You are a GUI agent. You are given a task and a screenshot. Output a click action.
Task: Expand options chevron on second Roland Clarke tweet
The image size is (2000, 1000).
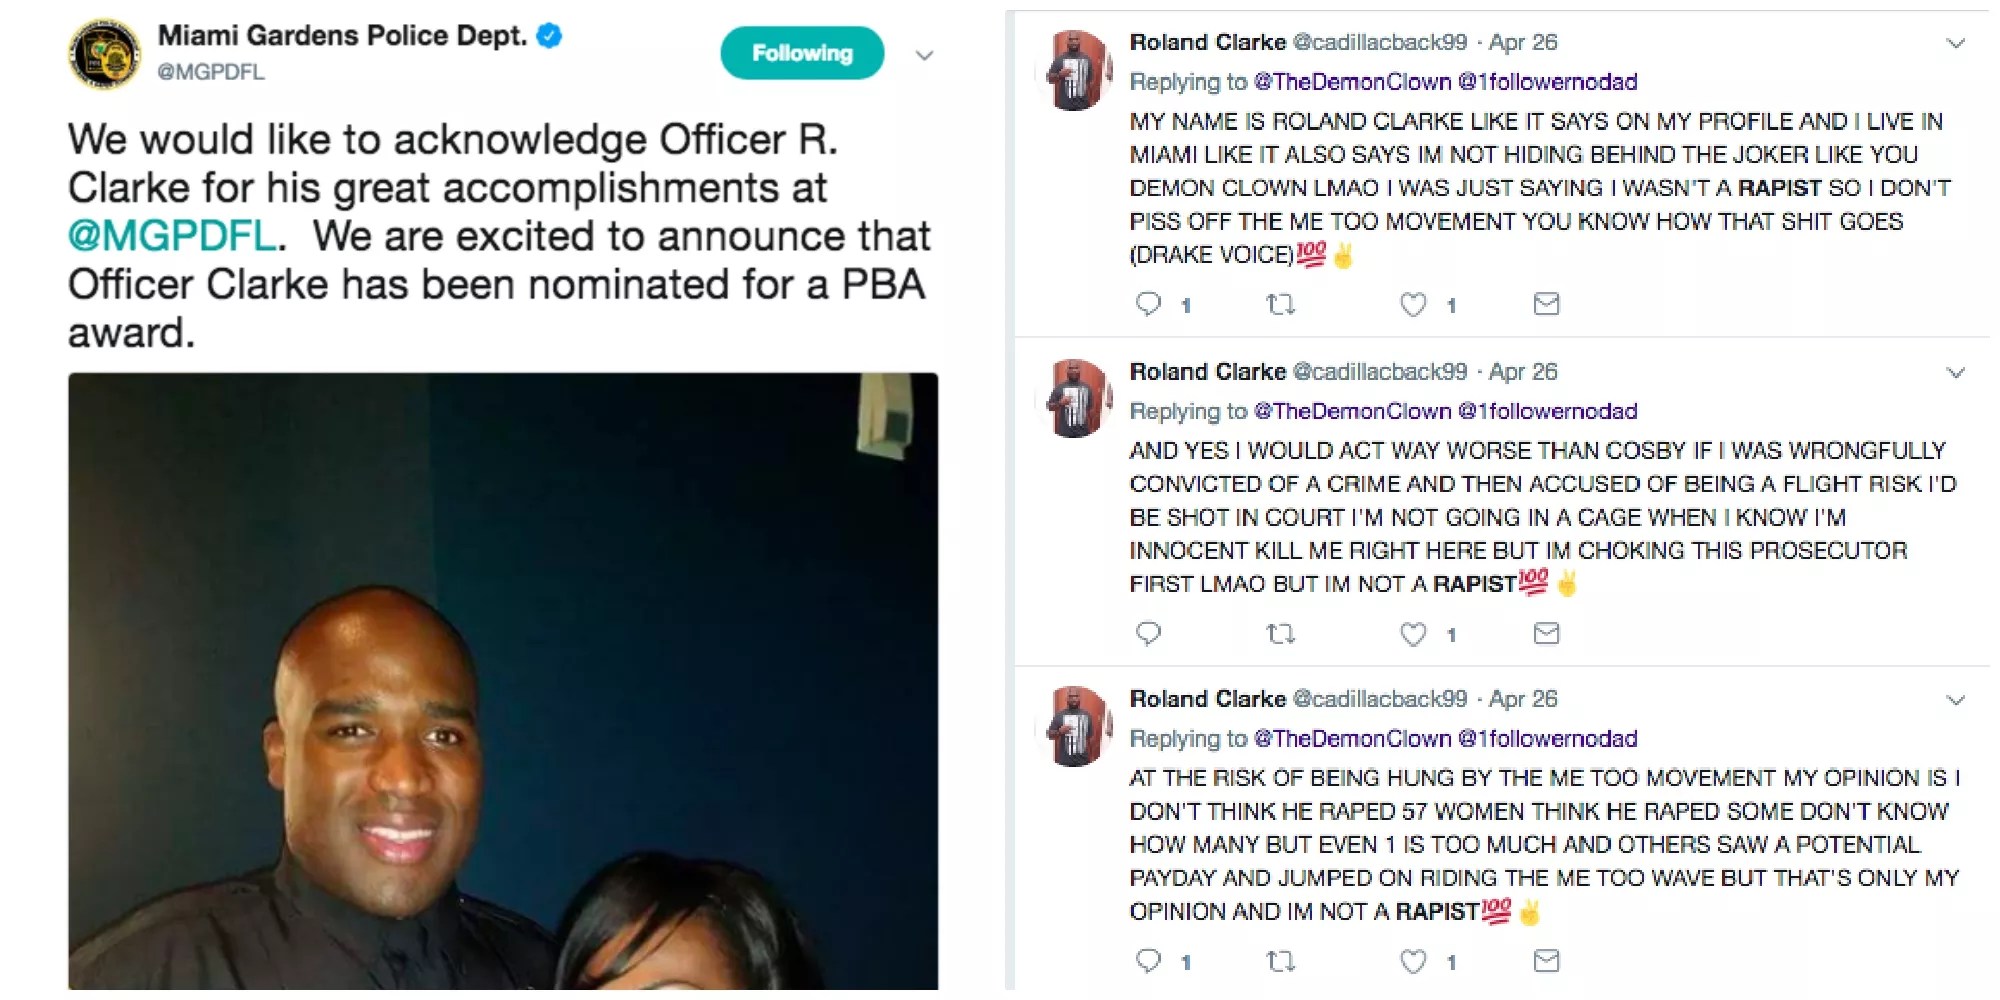coord(1955,372)
